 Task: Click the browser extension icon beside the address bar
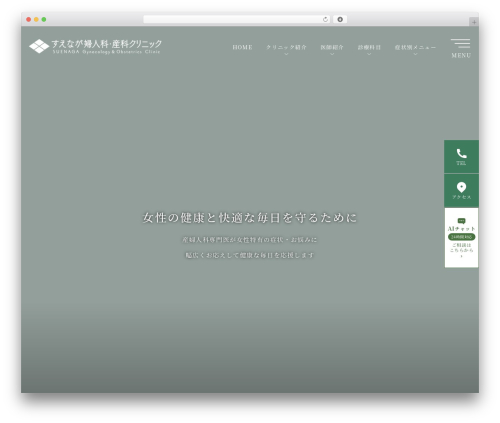click(340, 20)
